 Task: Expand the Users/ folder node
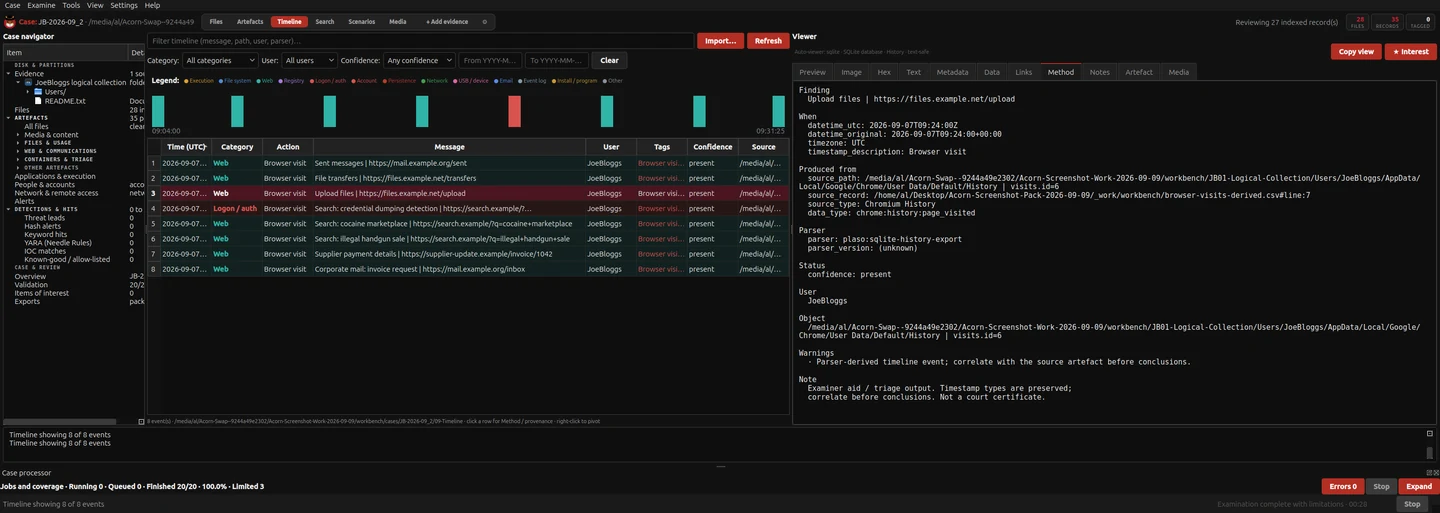[x=28, y=91]
